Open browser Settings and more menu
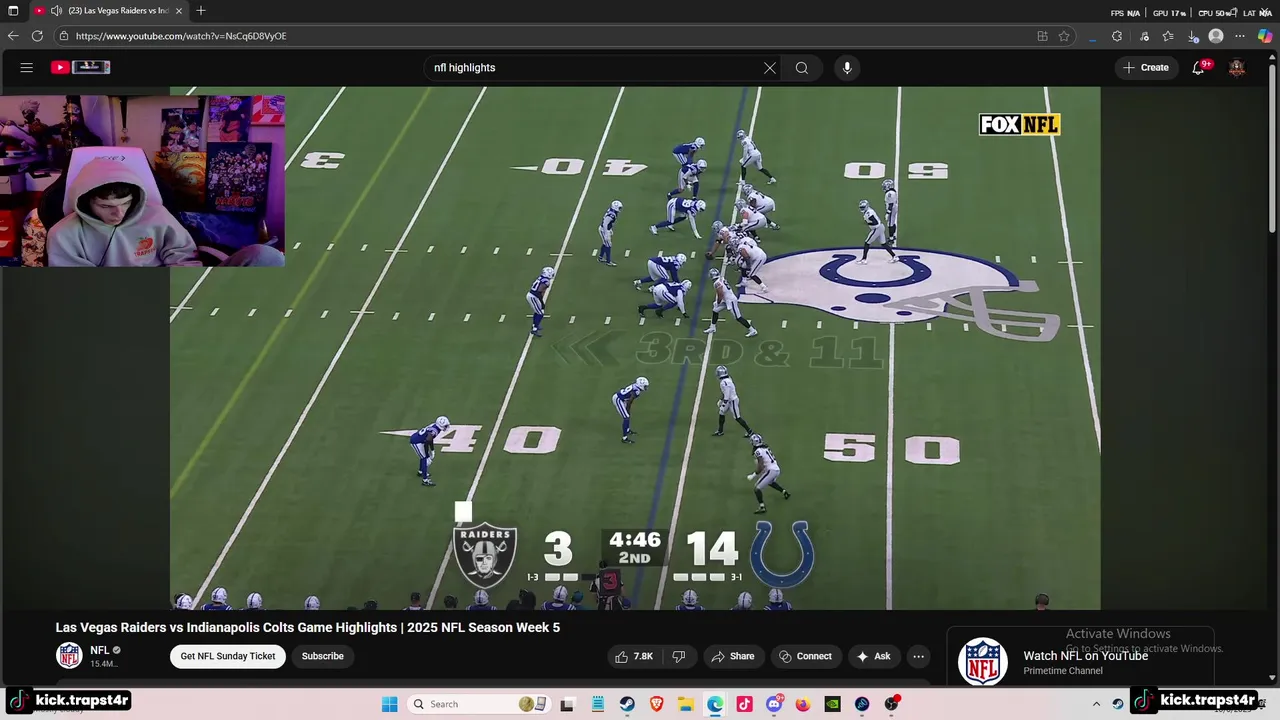Viewport: 1280px width, 720px height. point(1240,36)
